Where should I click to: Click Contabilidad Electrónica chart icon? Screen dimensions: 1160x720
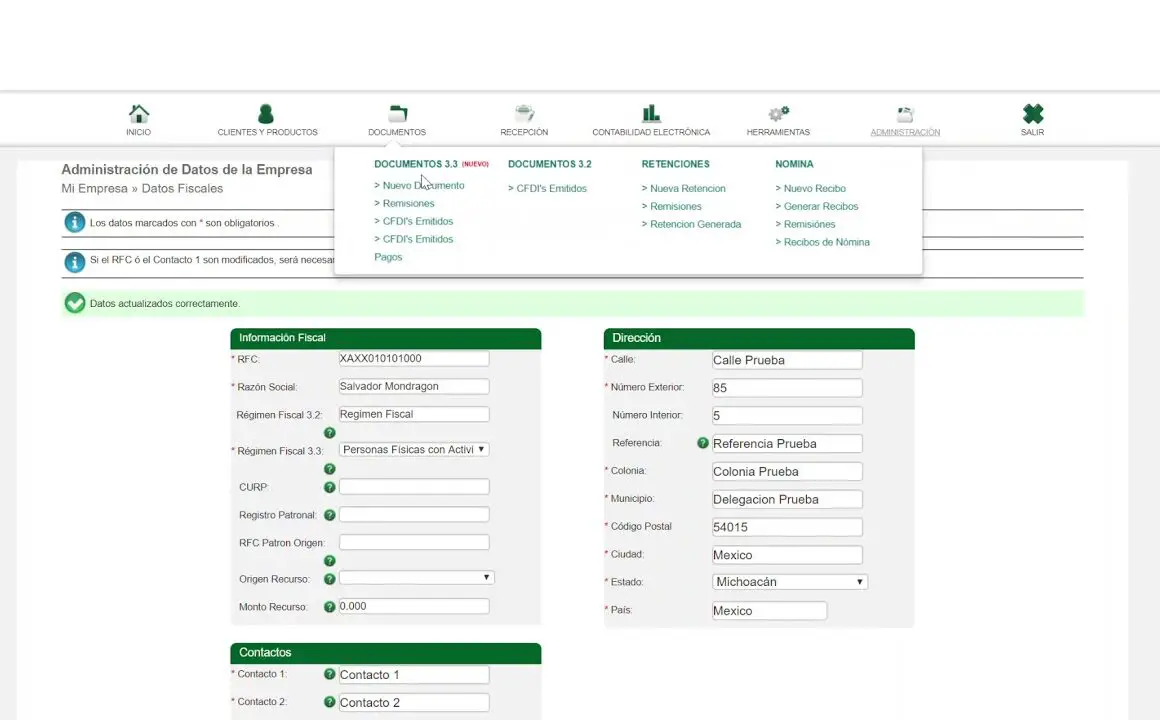tap(651, 115)
